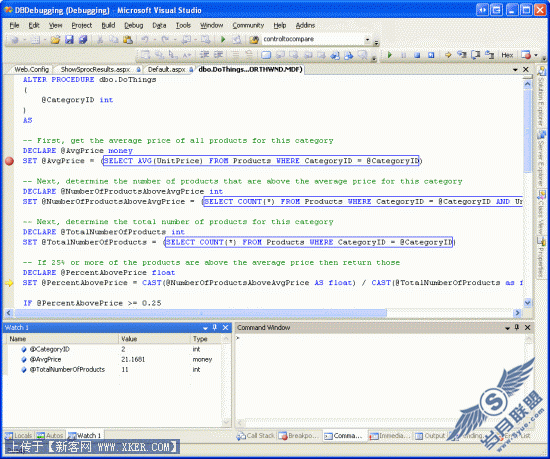Image resolution: width=550 pixels, height=459 pixels.
Task: Open Properties panel from the right sidebar
Action: point(542,257)
